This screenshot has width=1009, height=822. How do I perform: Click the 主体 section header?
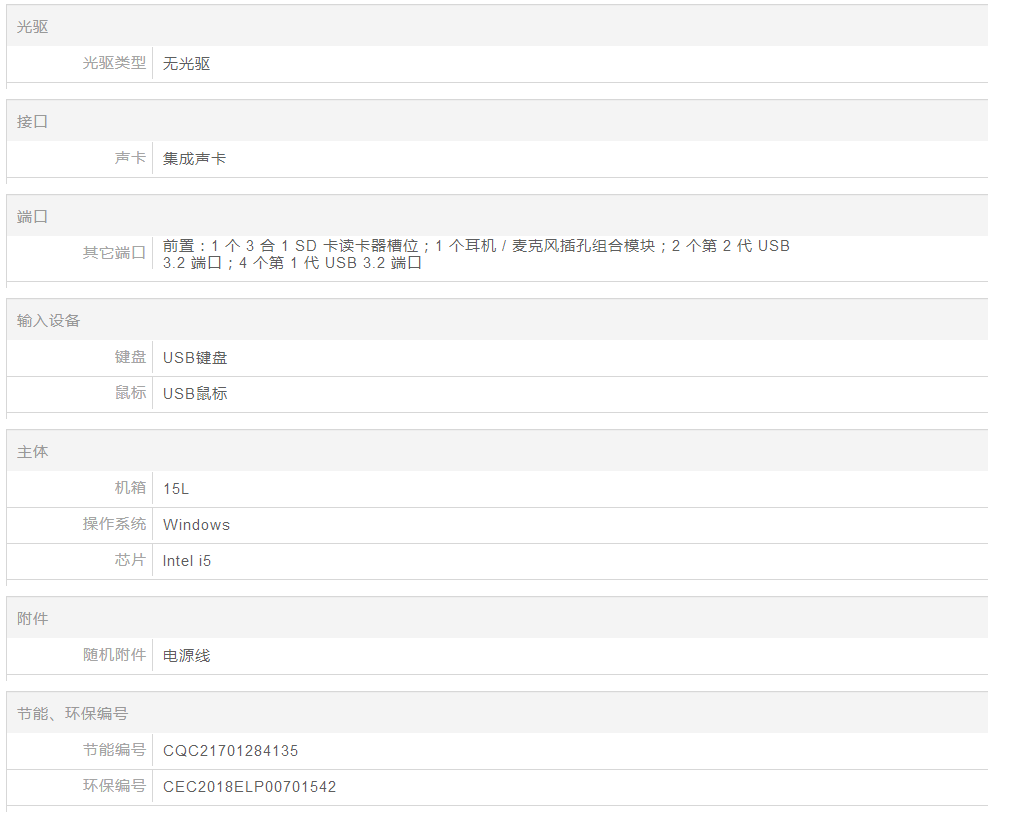[33, 452]
